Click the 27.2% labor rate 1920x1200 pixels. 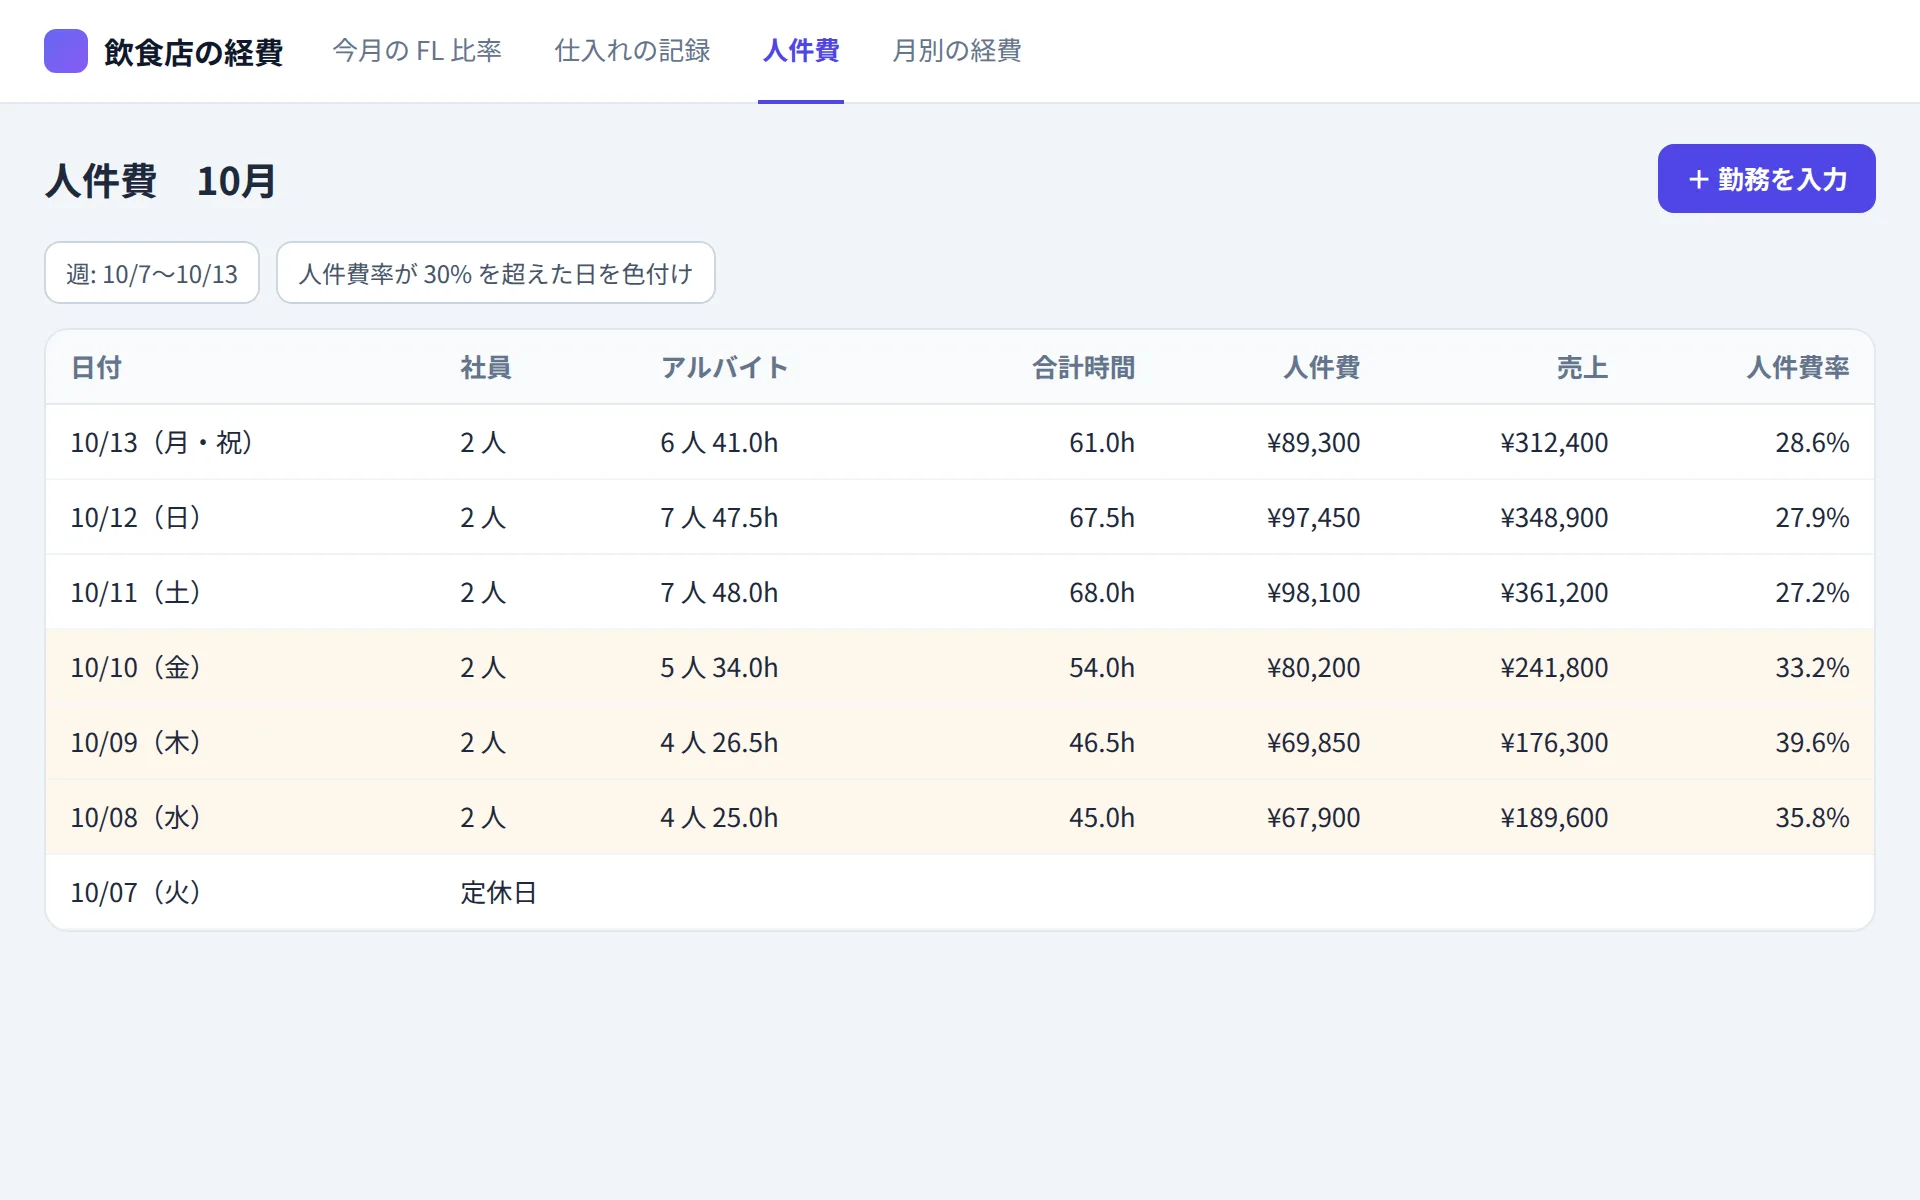click(1812, 593)
